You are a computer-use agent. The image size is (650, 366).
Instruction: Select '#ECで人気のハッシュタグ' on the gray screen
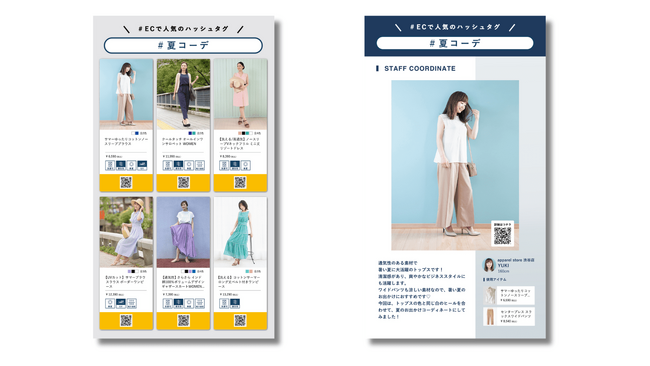pos(183,29)
